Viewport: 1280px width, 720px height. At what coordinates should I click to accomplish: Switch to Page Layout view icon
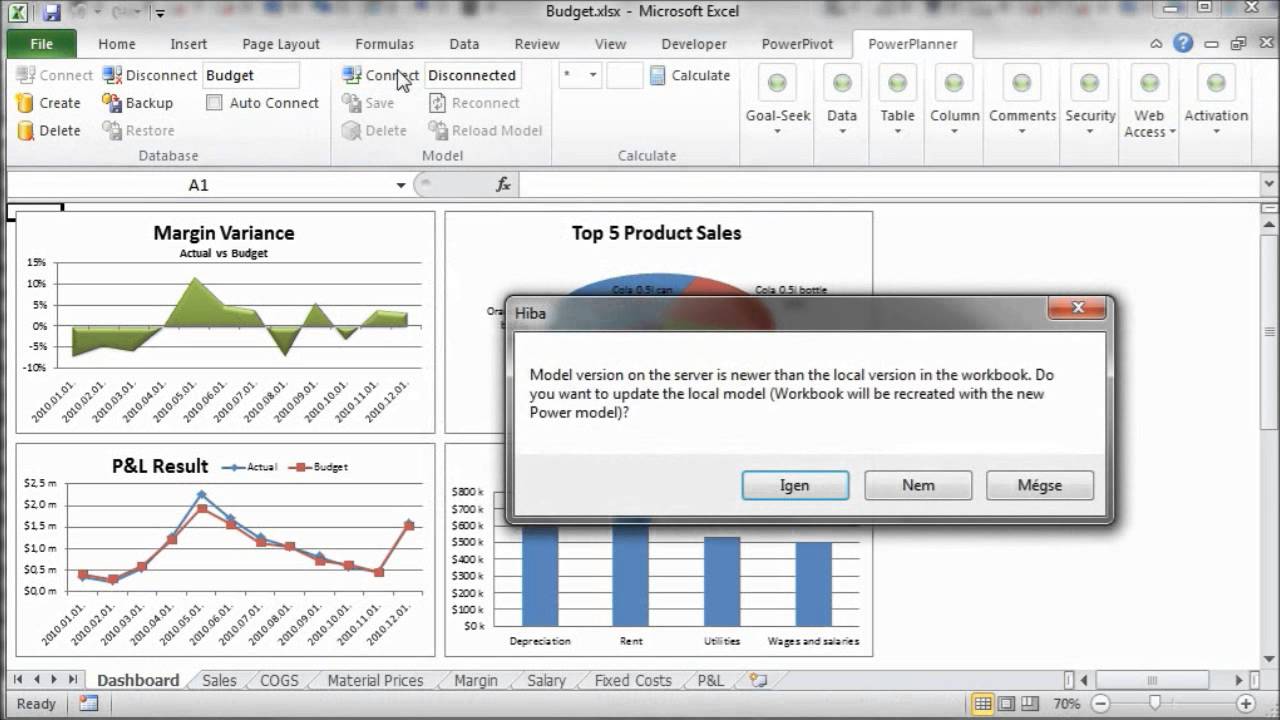(1006, 704)
